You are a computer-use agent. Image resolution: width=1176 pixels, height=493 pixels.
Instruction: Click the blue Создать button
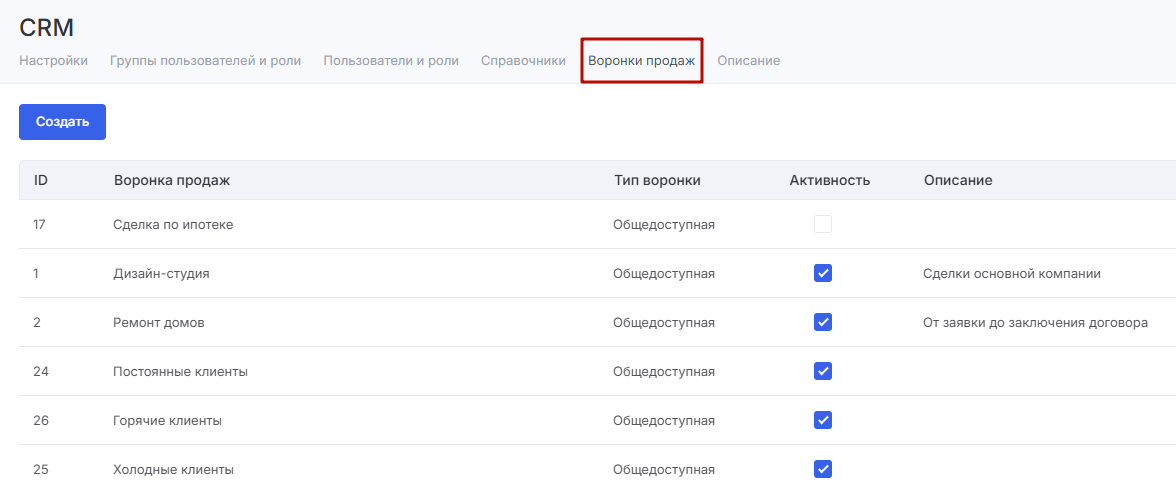point(62,122)
